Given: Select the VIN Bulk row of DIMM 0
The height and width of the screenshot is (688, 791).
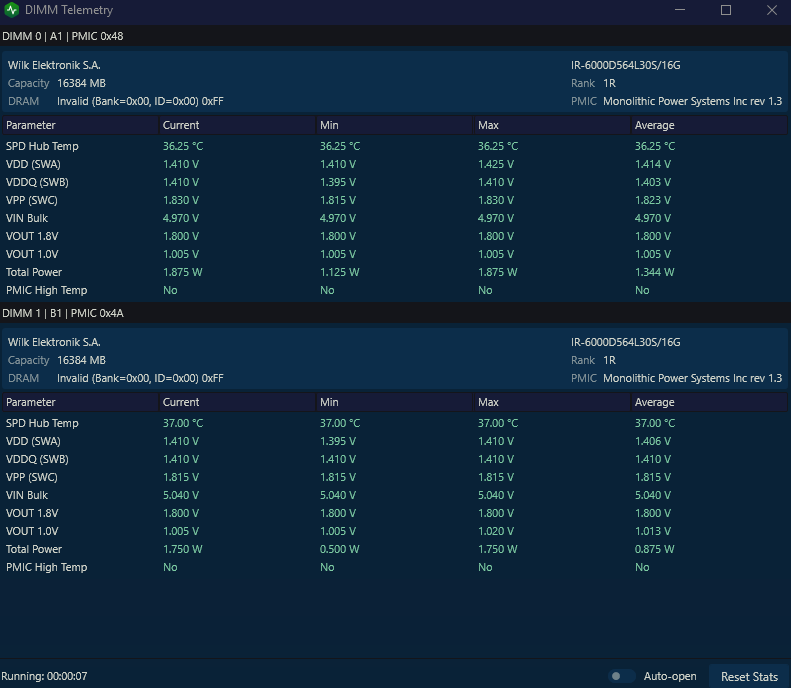Looking at the screenshot, I should (x=395, y=218).
